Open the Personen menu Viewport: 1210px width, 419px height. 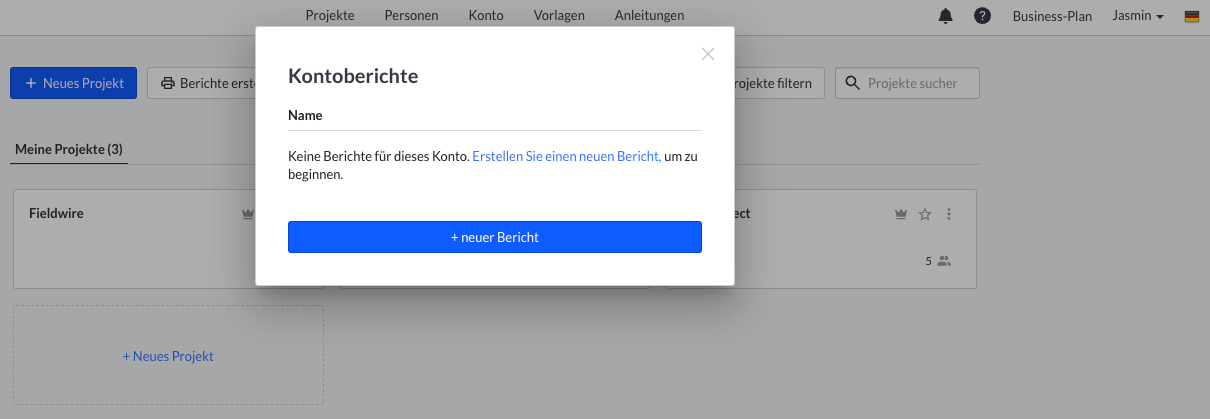411,15
